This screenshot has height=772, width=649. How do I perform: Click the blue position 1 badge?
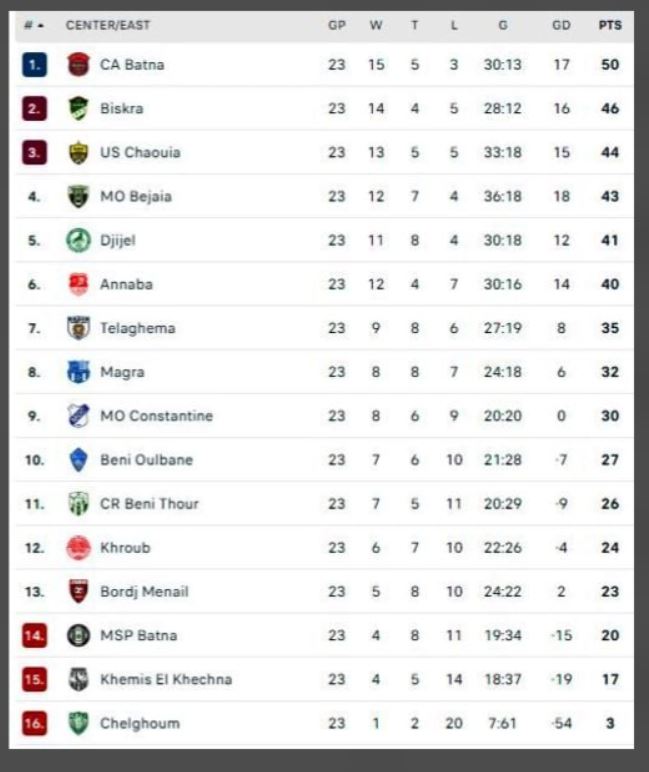pyautogui.click(x=34, y=65)
